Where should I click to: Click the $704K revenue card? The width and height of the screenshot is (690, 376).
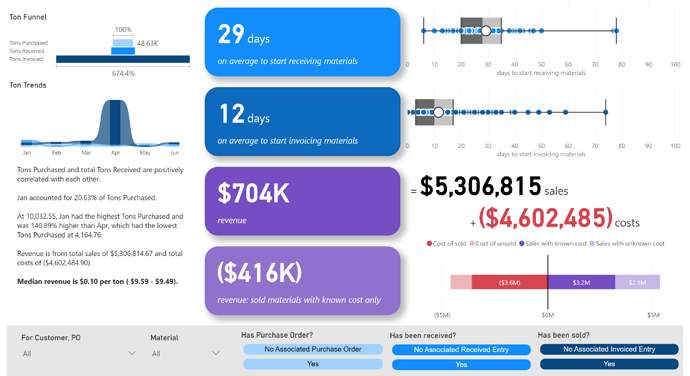point(302,201)
